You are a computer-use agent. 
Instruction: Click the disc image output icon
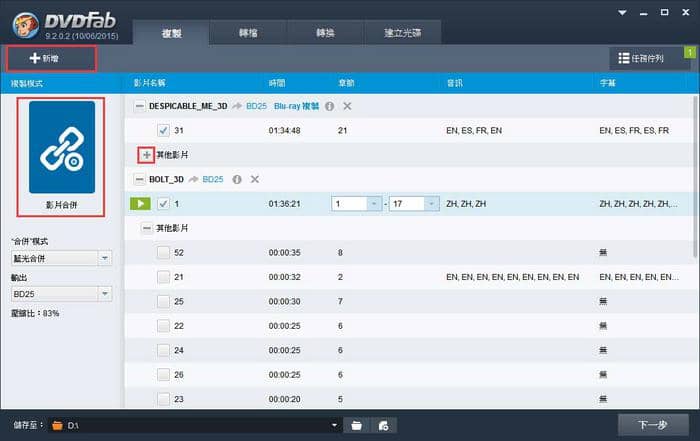[383, 425]
